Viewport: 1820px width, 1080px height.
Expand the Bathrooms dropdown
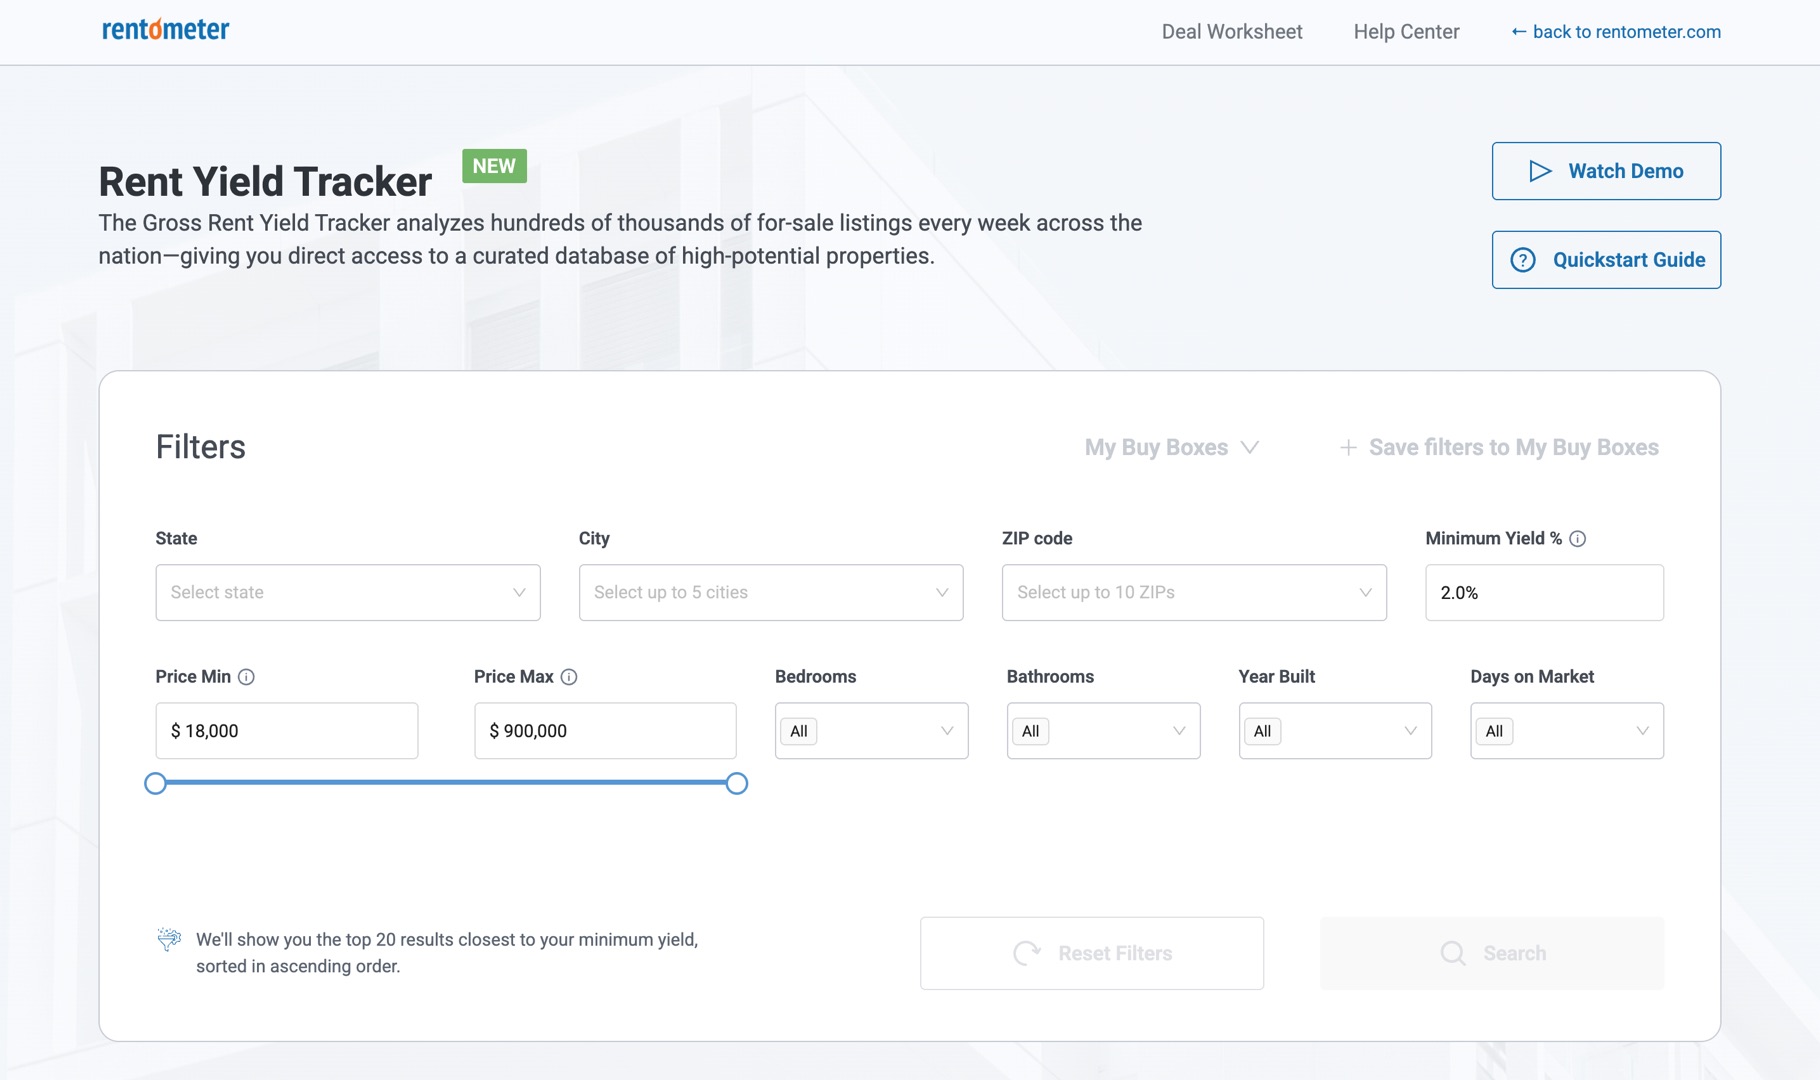pyautogui.click(x=1103, y=731)
